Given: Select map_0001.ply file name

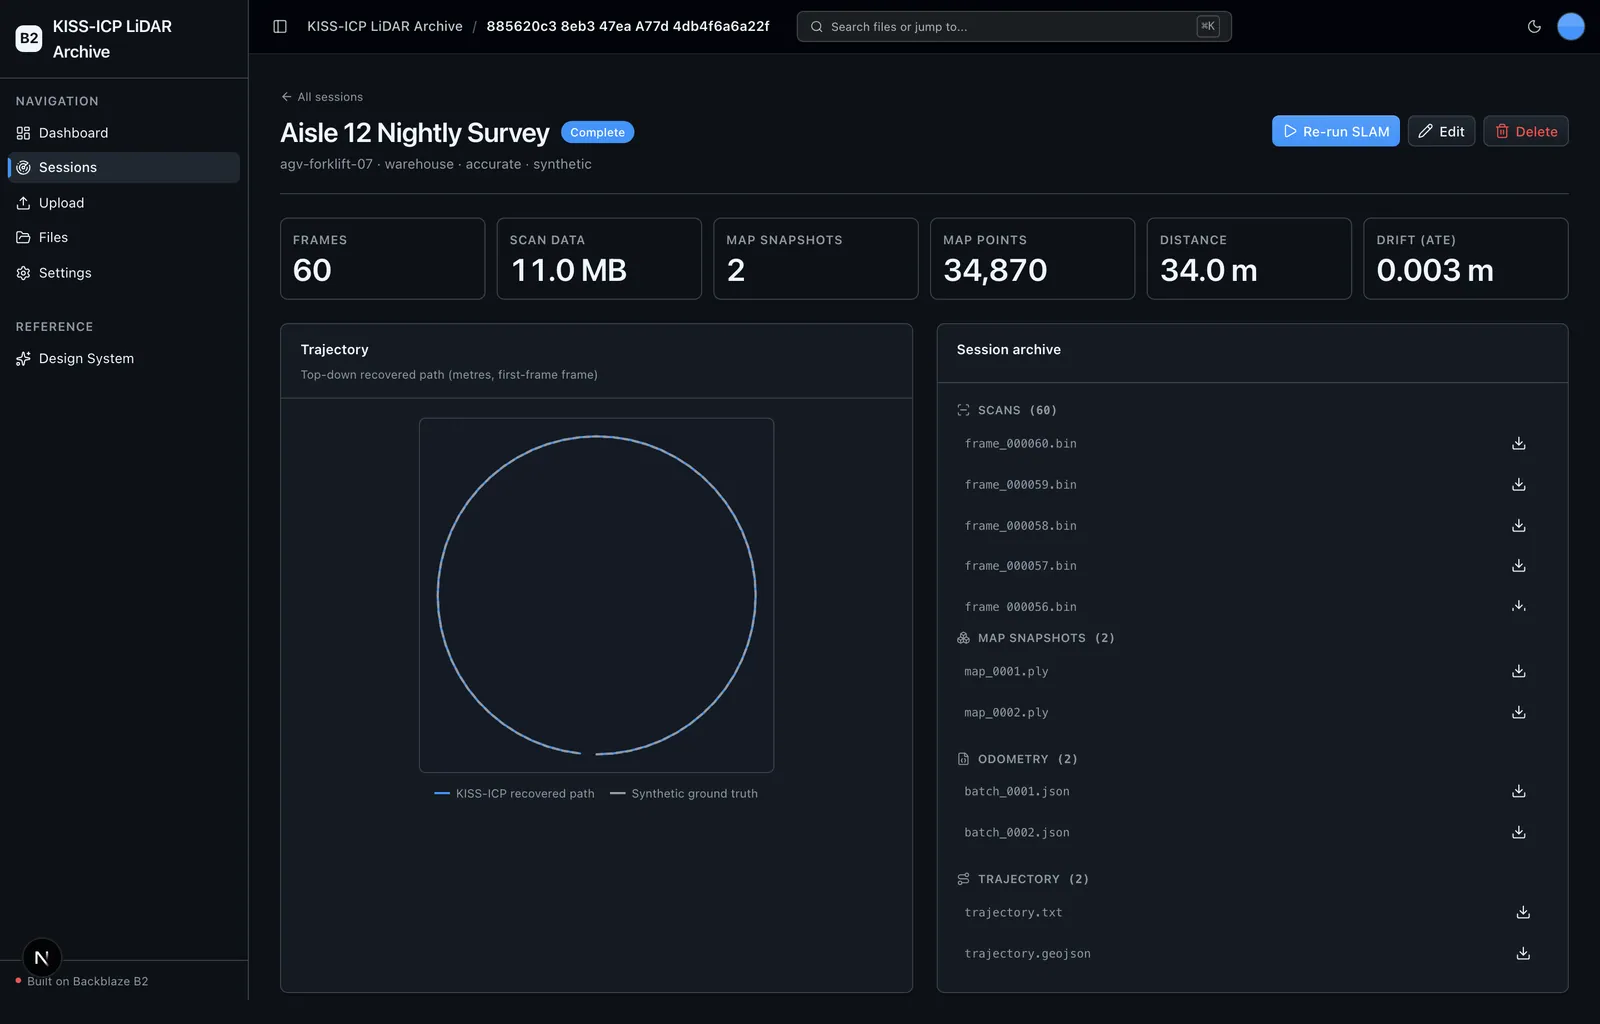Looking at the screenshot, I should (x=1006, y=671).
